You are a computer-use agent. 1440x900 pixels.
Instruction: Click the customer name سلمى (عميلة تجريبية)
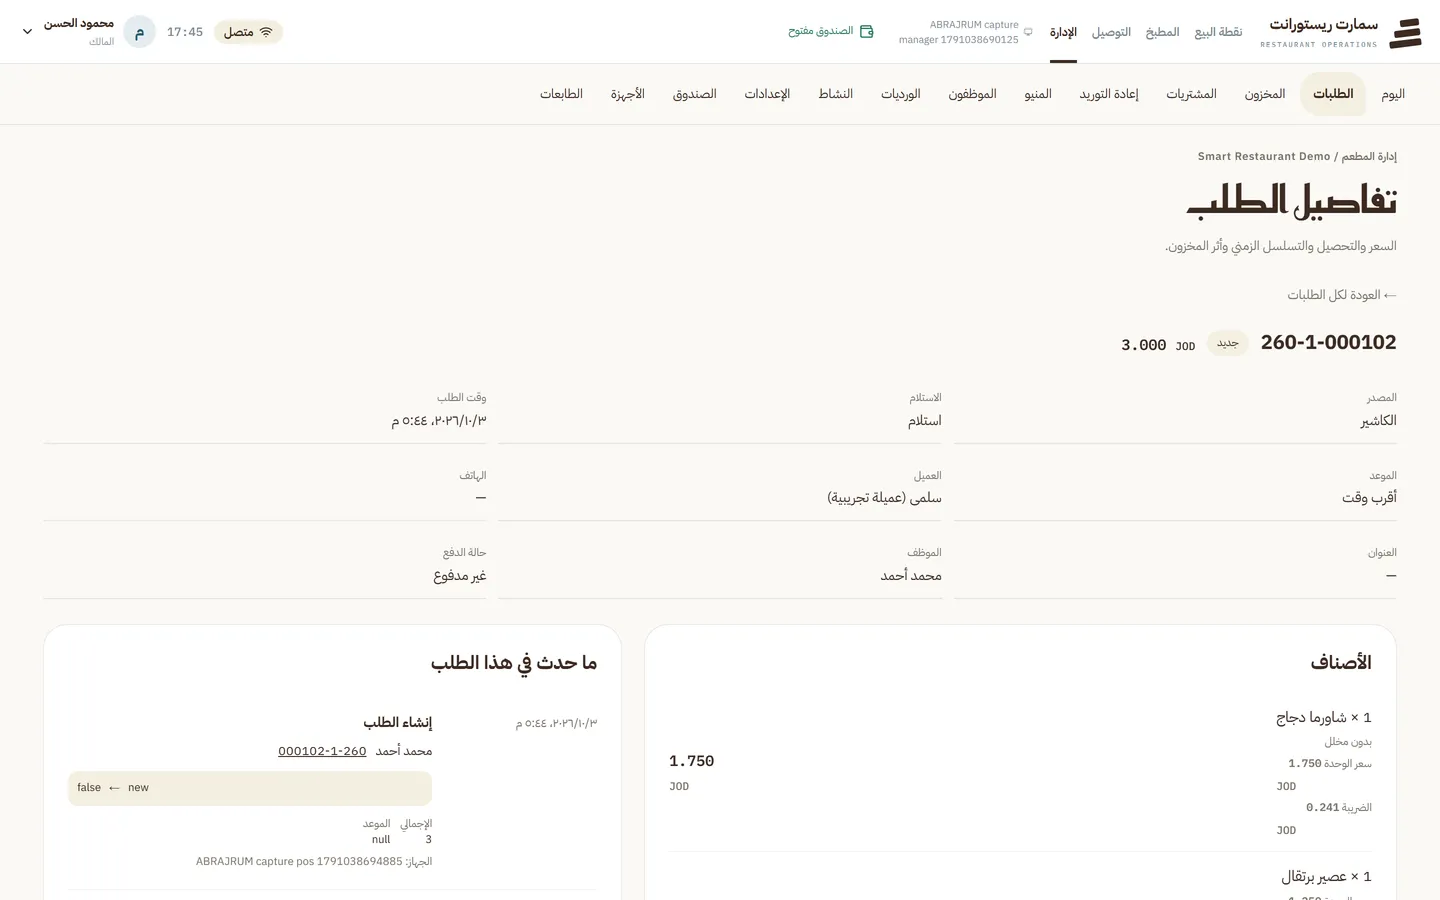tap(884, 498)
